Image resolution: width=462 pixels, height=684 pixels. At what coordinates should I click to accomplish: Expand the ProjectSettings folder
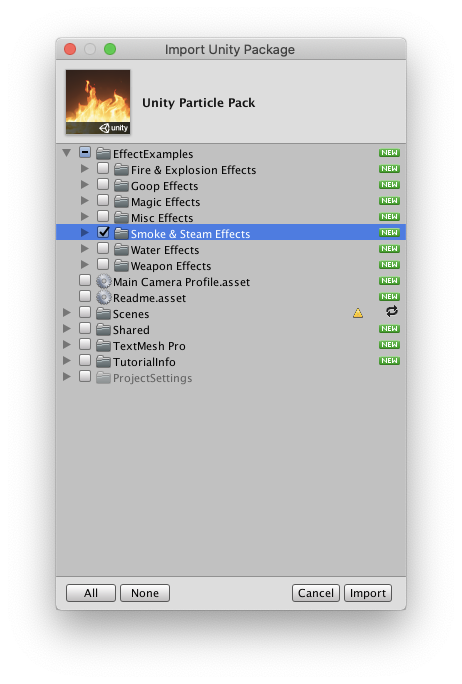tap(67, 376)
